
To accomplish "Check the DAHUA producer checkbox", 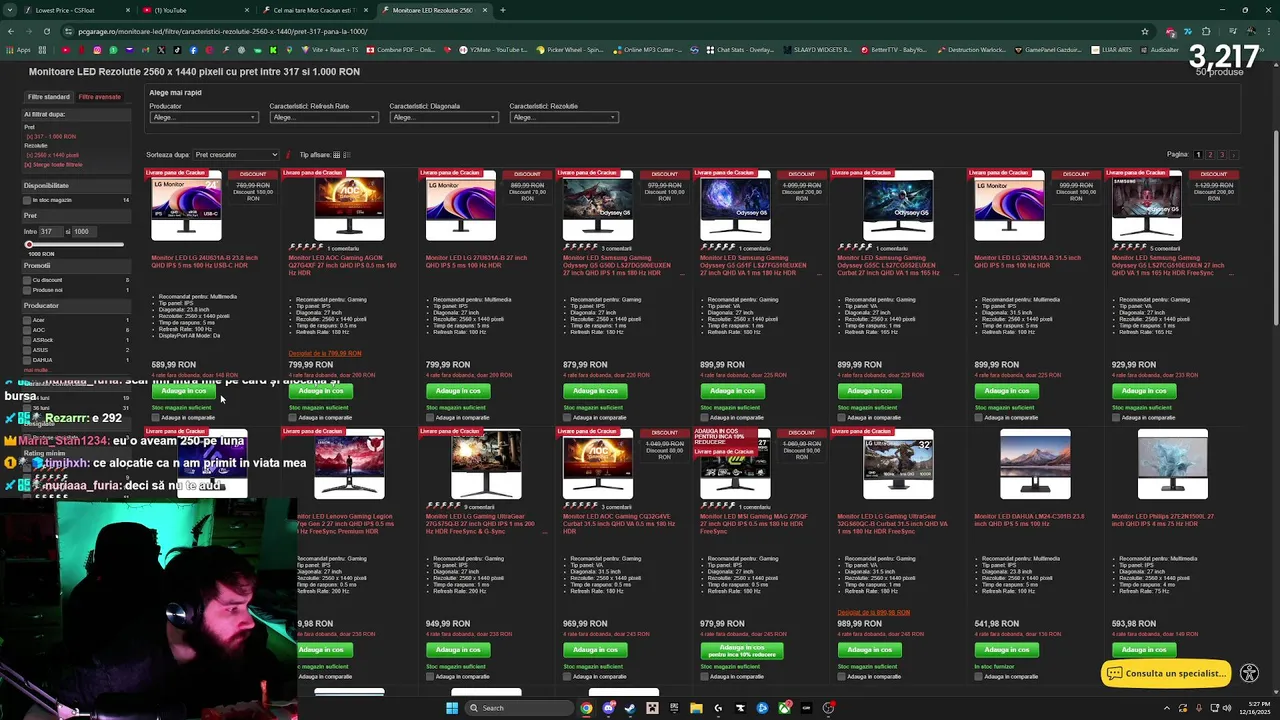I will coord(27,360).
